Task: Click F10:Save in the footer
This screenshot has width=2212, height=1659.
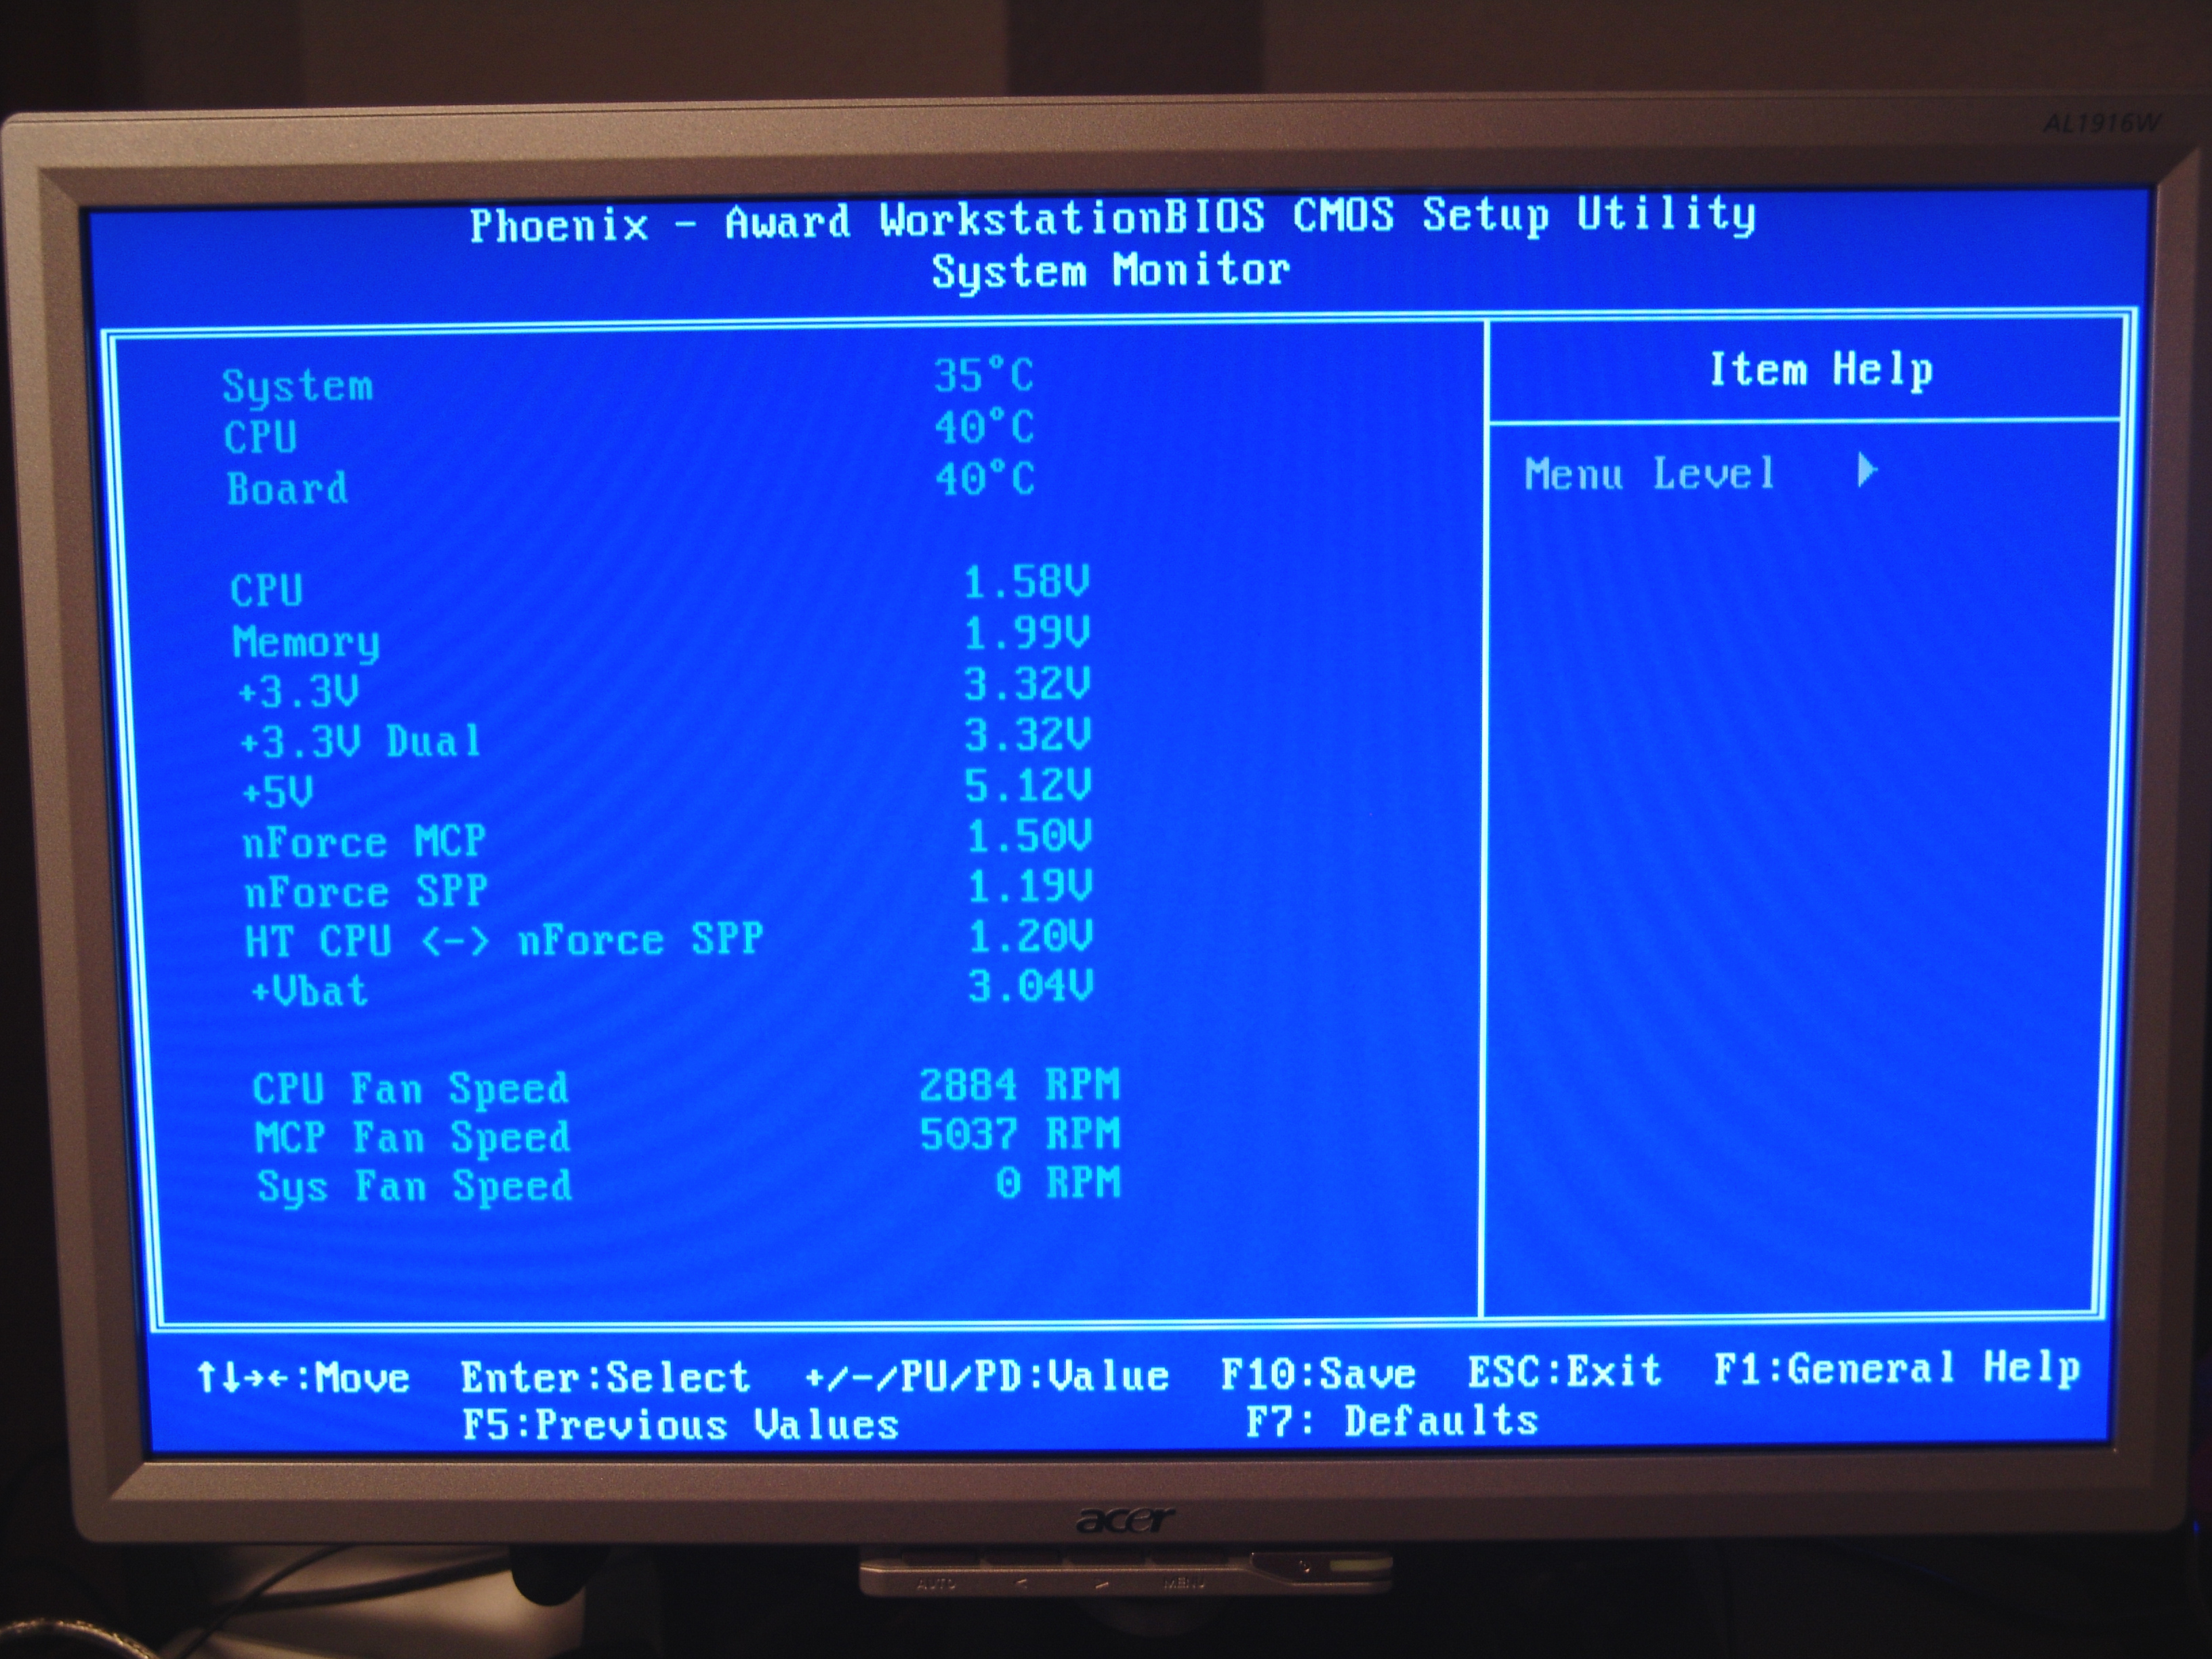Action: tap(1317, 1374)
